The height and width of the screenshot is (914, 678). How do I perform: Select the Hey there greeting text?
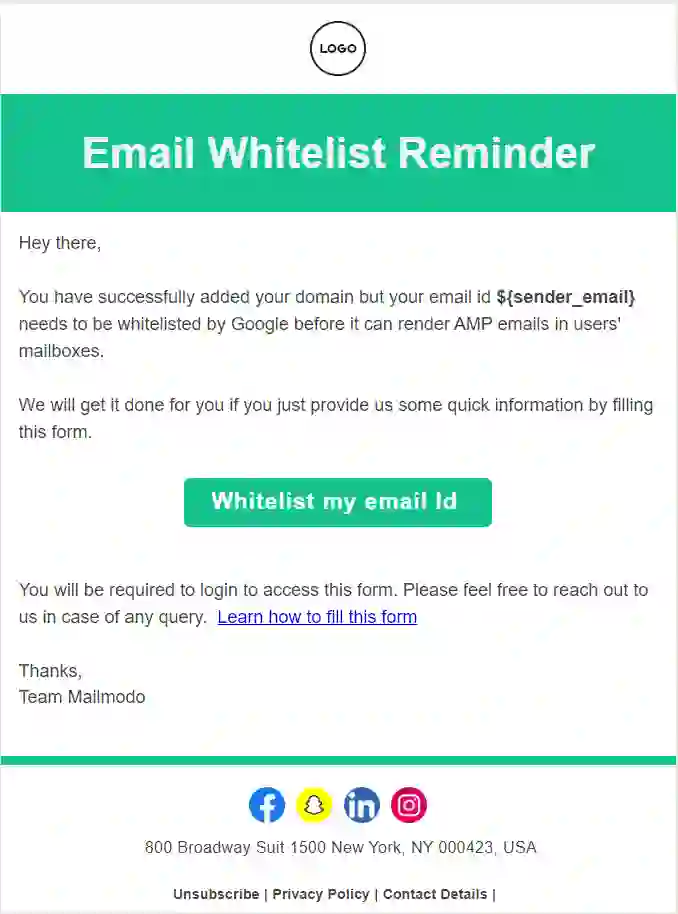point(59,242)
